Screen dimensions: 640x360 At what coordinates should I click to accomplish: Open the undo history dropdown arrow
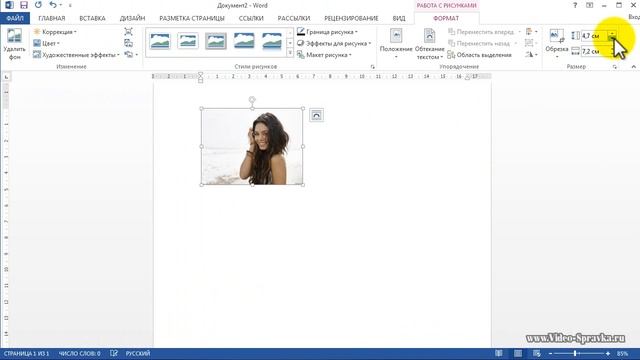click(61, 5)
